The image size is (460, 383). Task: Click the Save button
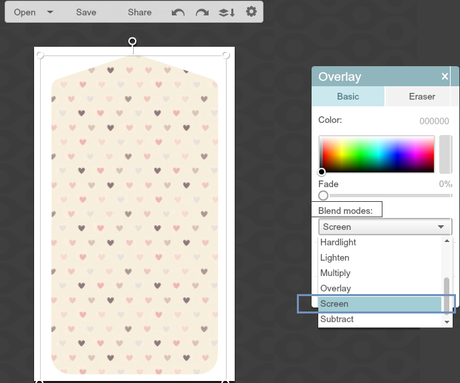(86, 12)
